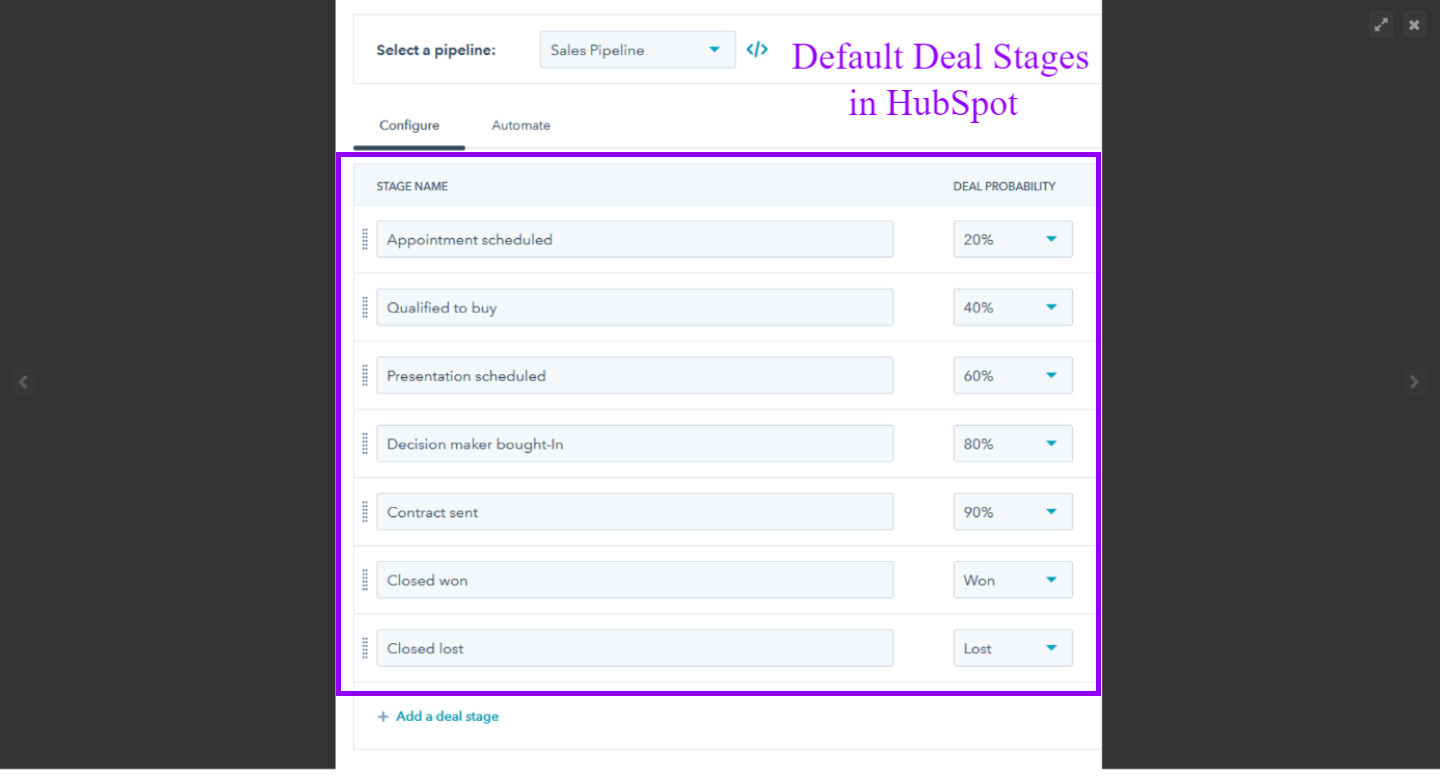Select the Configure tab

coord(409,125)
